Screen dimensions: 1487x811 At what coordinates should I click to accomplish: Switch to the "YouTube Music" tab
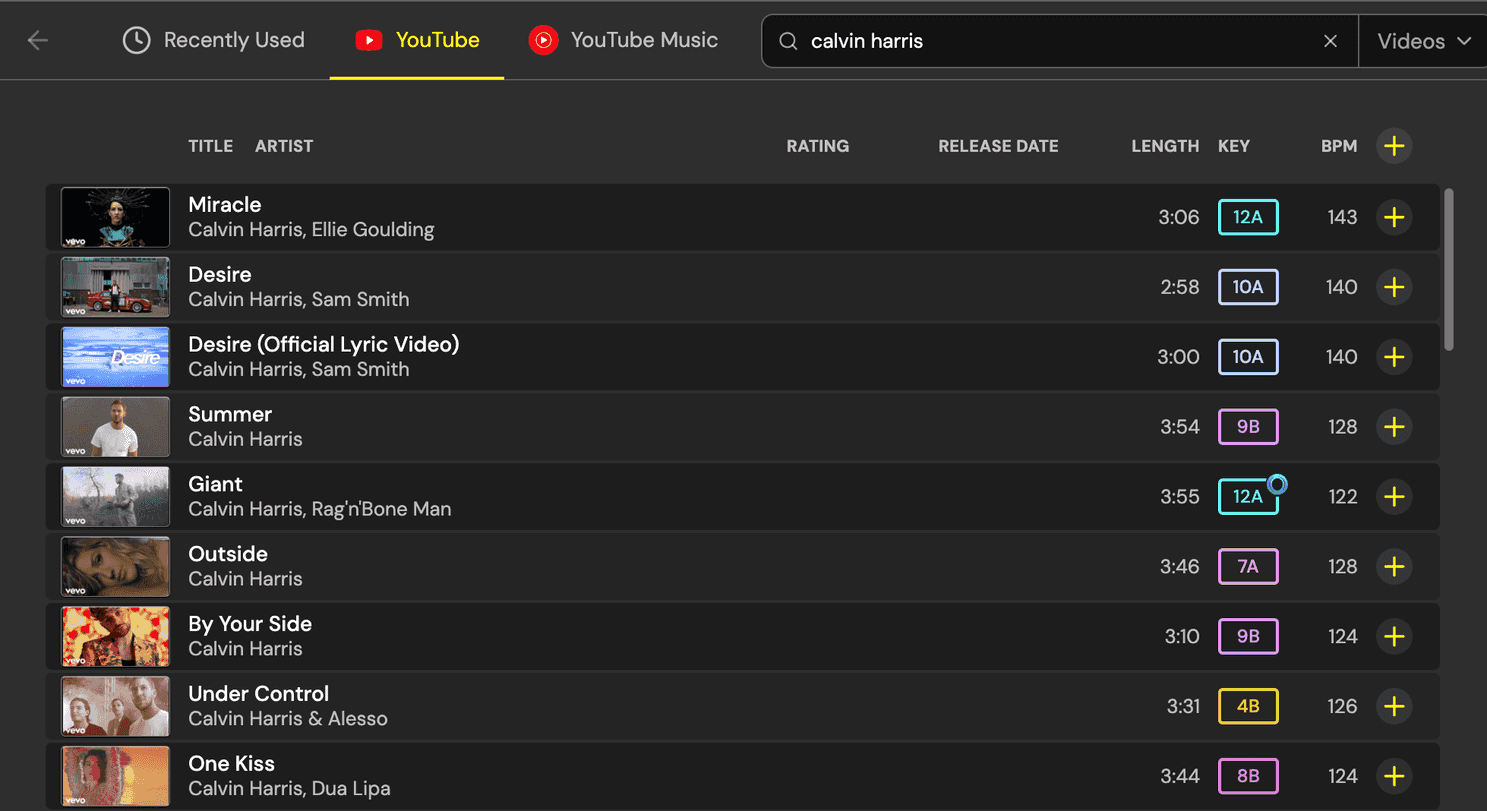[x=643, y=40]
